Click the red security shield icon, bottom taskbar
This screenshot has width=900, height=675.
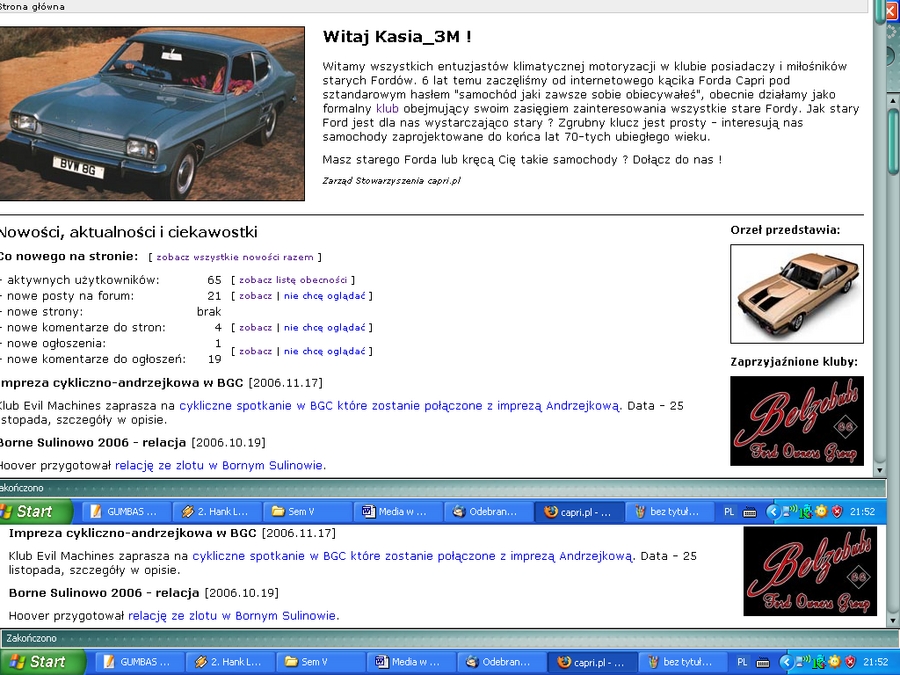click(x=850, y=662)
